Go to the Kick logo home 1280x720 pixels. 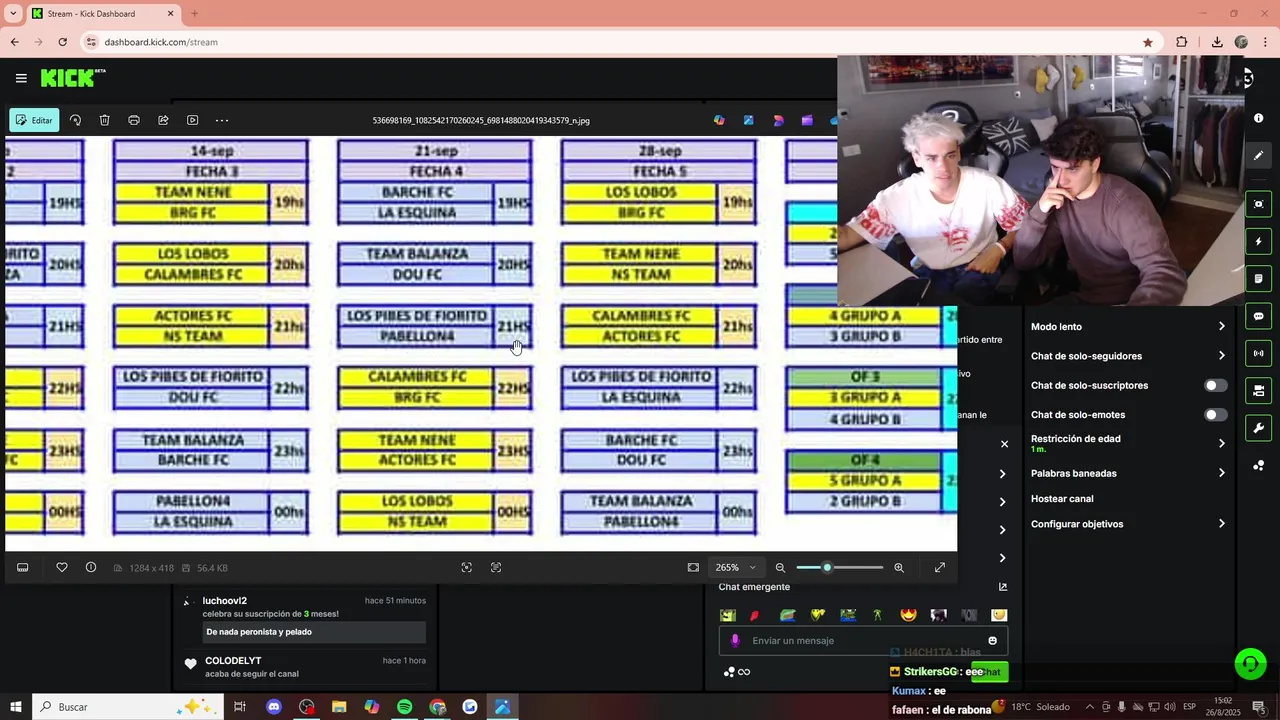(x=72, y=78)
